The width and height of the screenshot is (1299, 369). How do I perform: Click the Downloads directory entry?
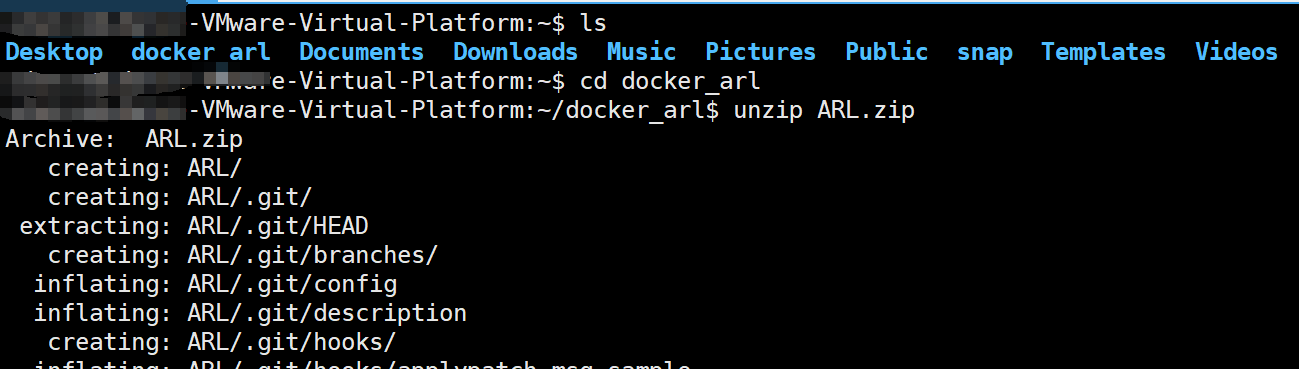[x=515, y=52]
